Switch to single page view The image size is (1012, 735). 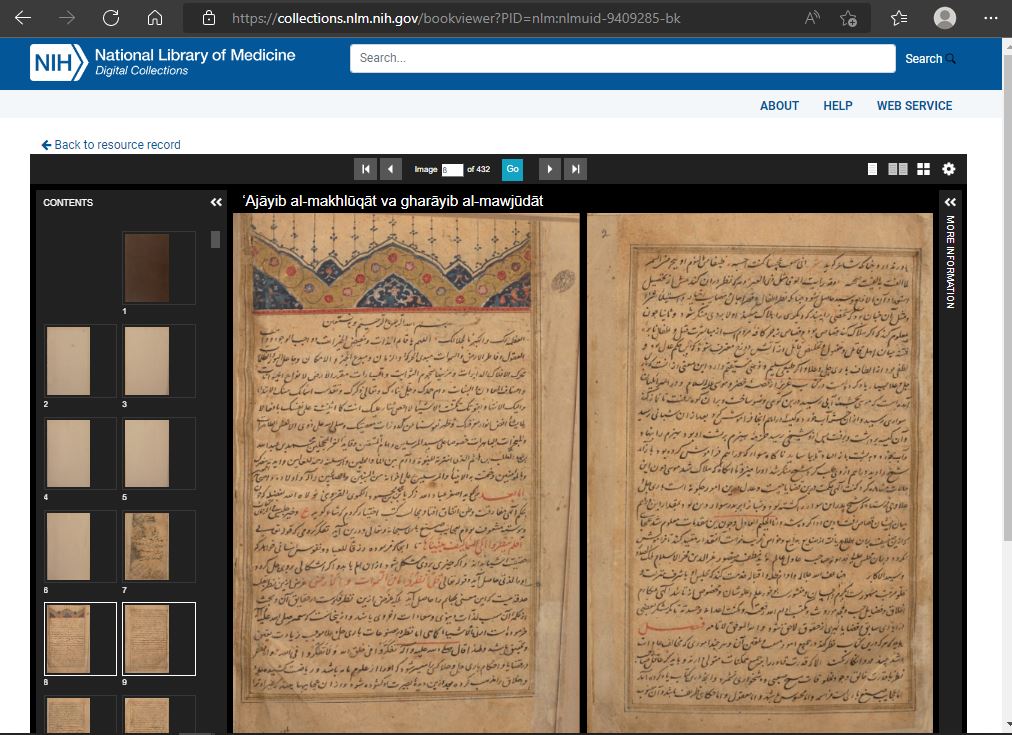tap(872, 169)
